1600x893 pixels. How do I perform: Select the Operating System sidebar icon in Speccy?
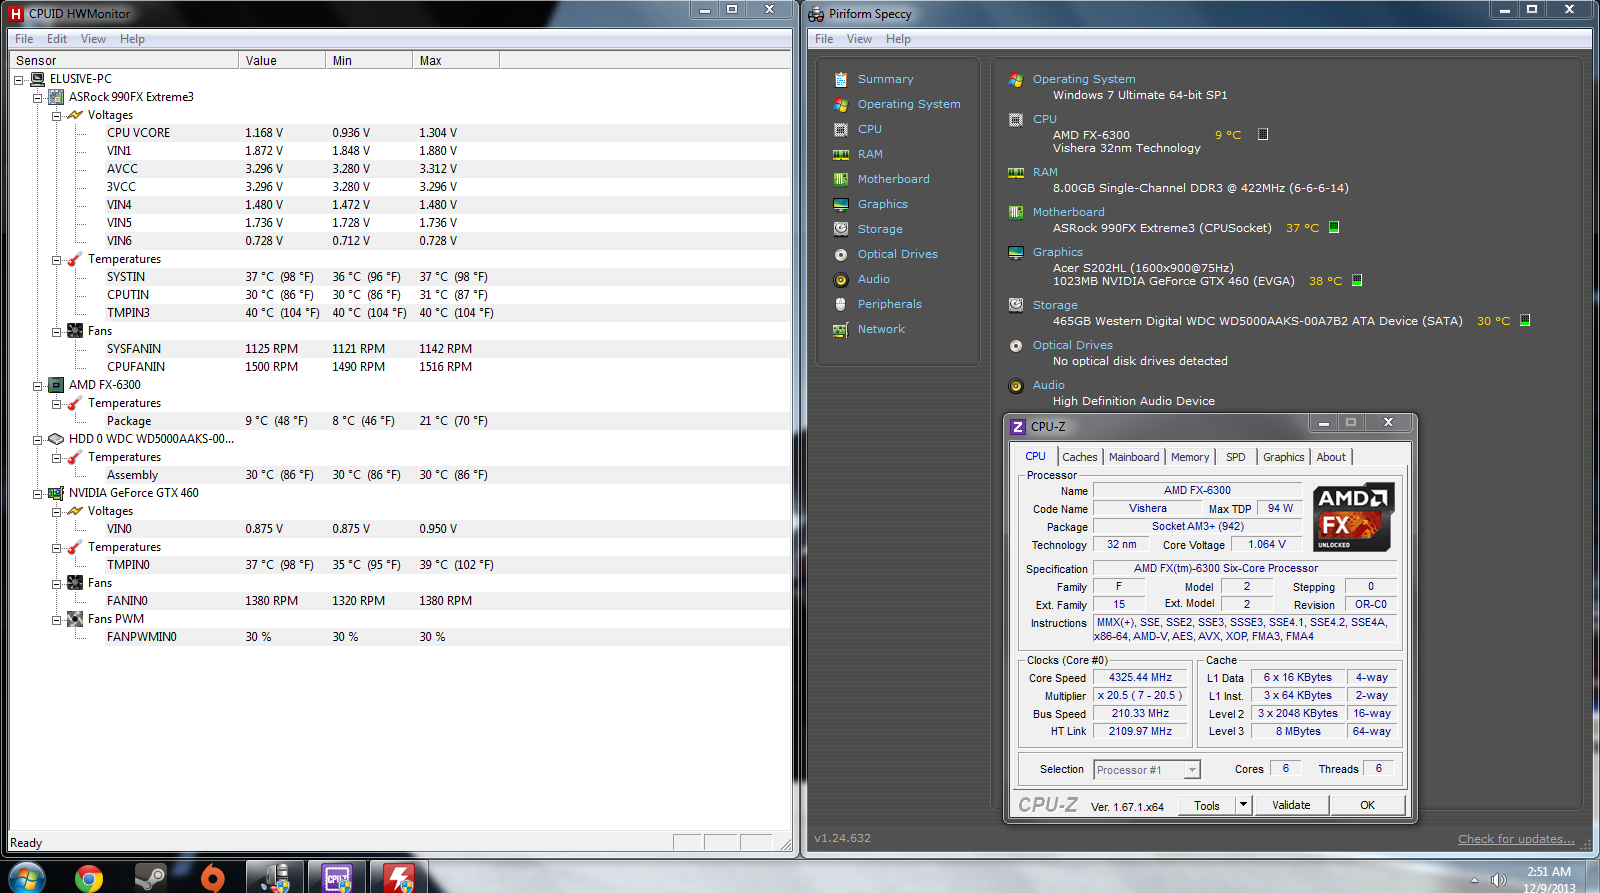841,104
